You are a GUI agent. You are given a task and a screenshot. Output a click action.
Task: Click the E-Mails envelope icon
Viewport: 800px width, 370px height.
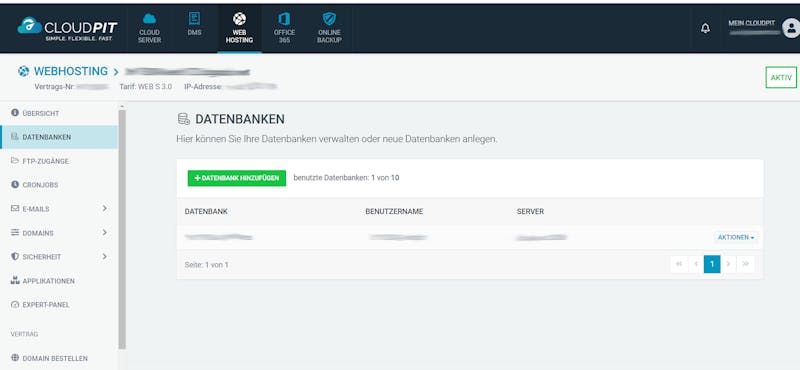15,209
